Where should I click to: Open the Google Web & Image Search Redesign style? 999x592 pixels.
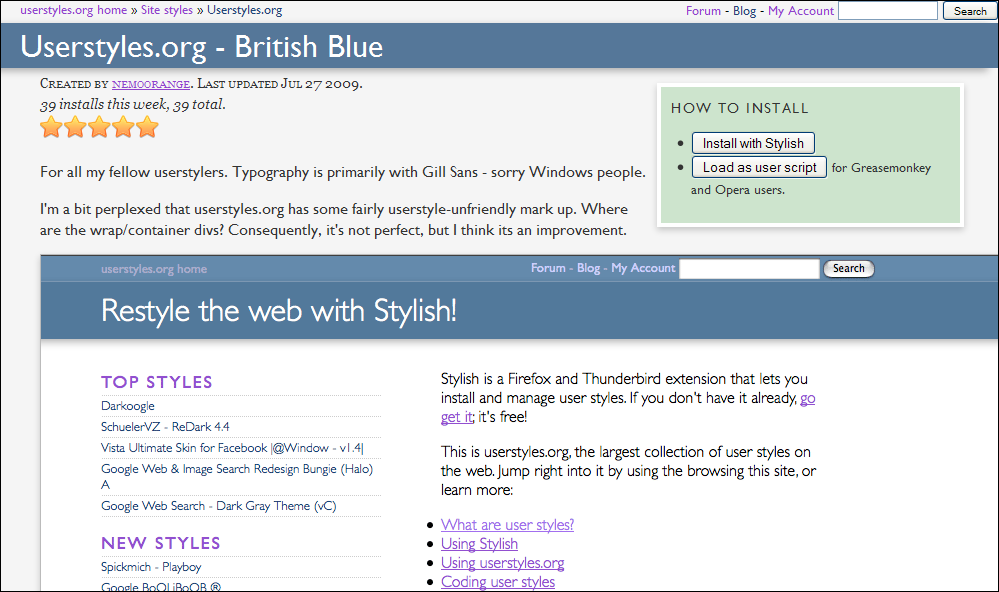click(x=237, y=477)
